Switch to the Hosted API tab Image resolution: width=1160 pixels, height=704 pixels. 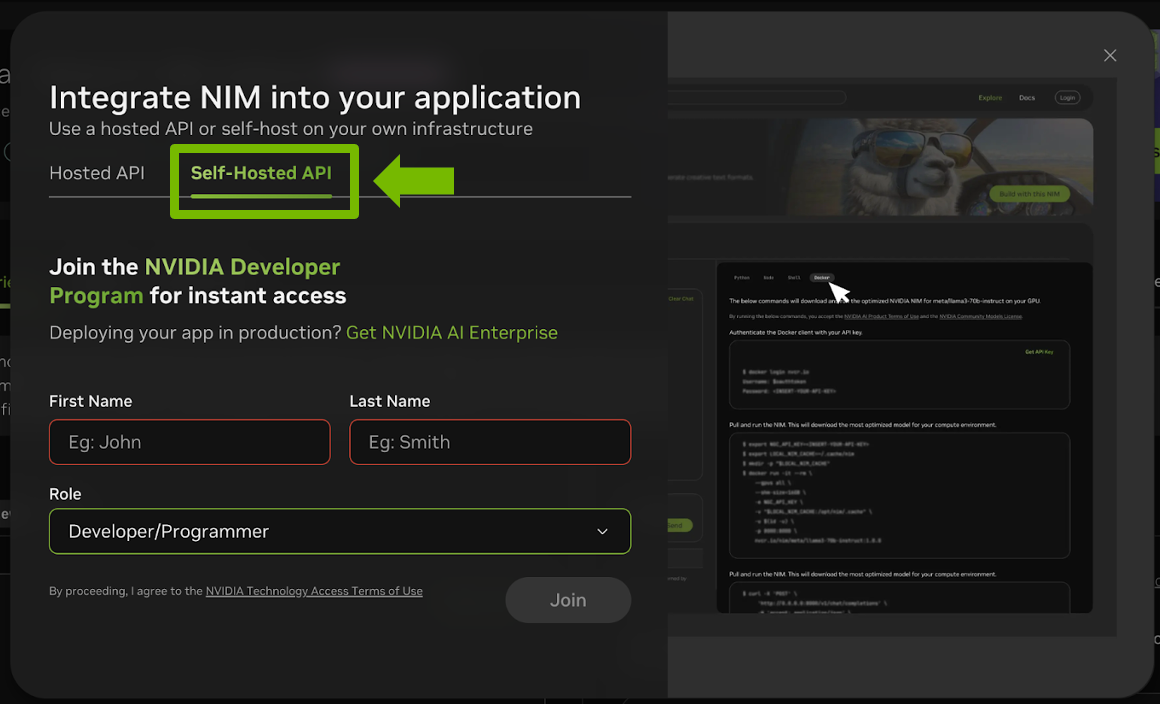pyautogui.click(x=96, y=172)
